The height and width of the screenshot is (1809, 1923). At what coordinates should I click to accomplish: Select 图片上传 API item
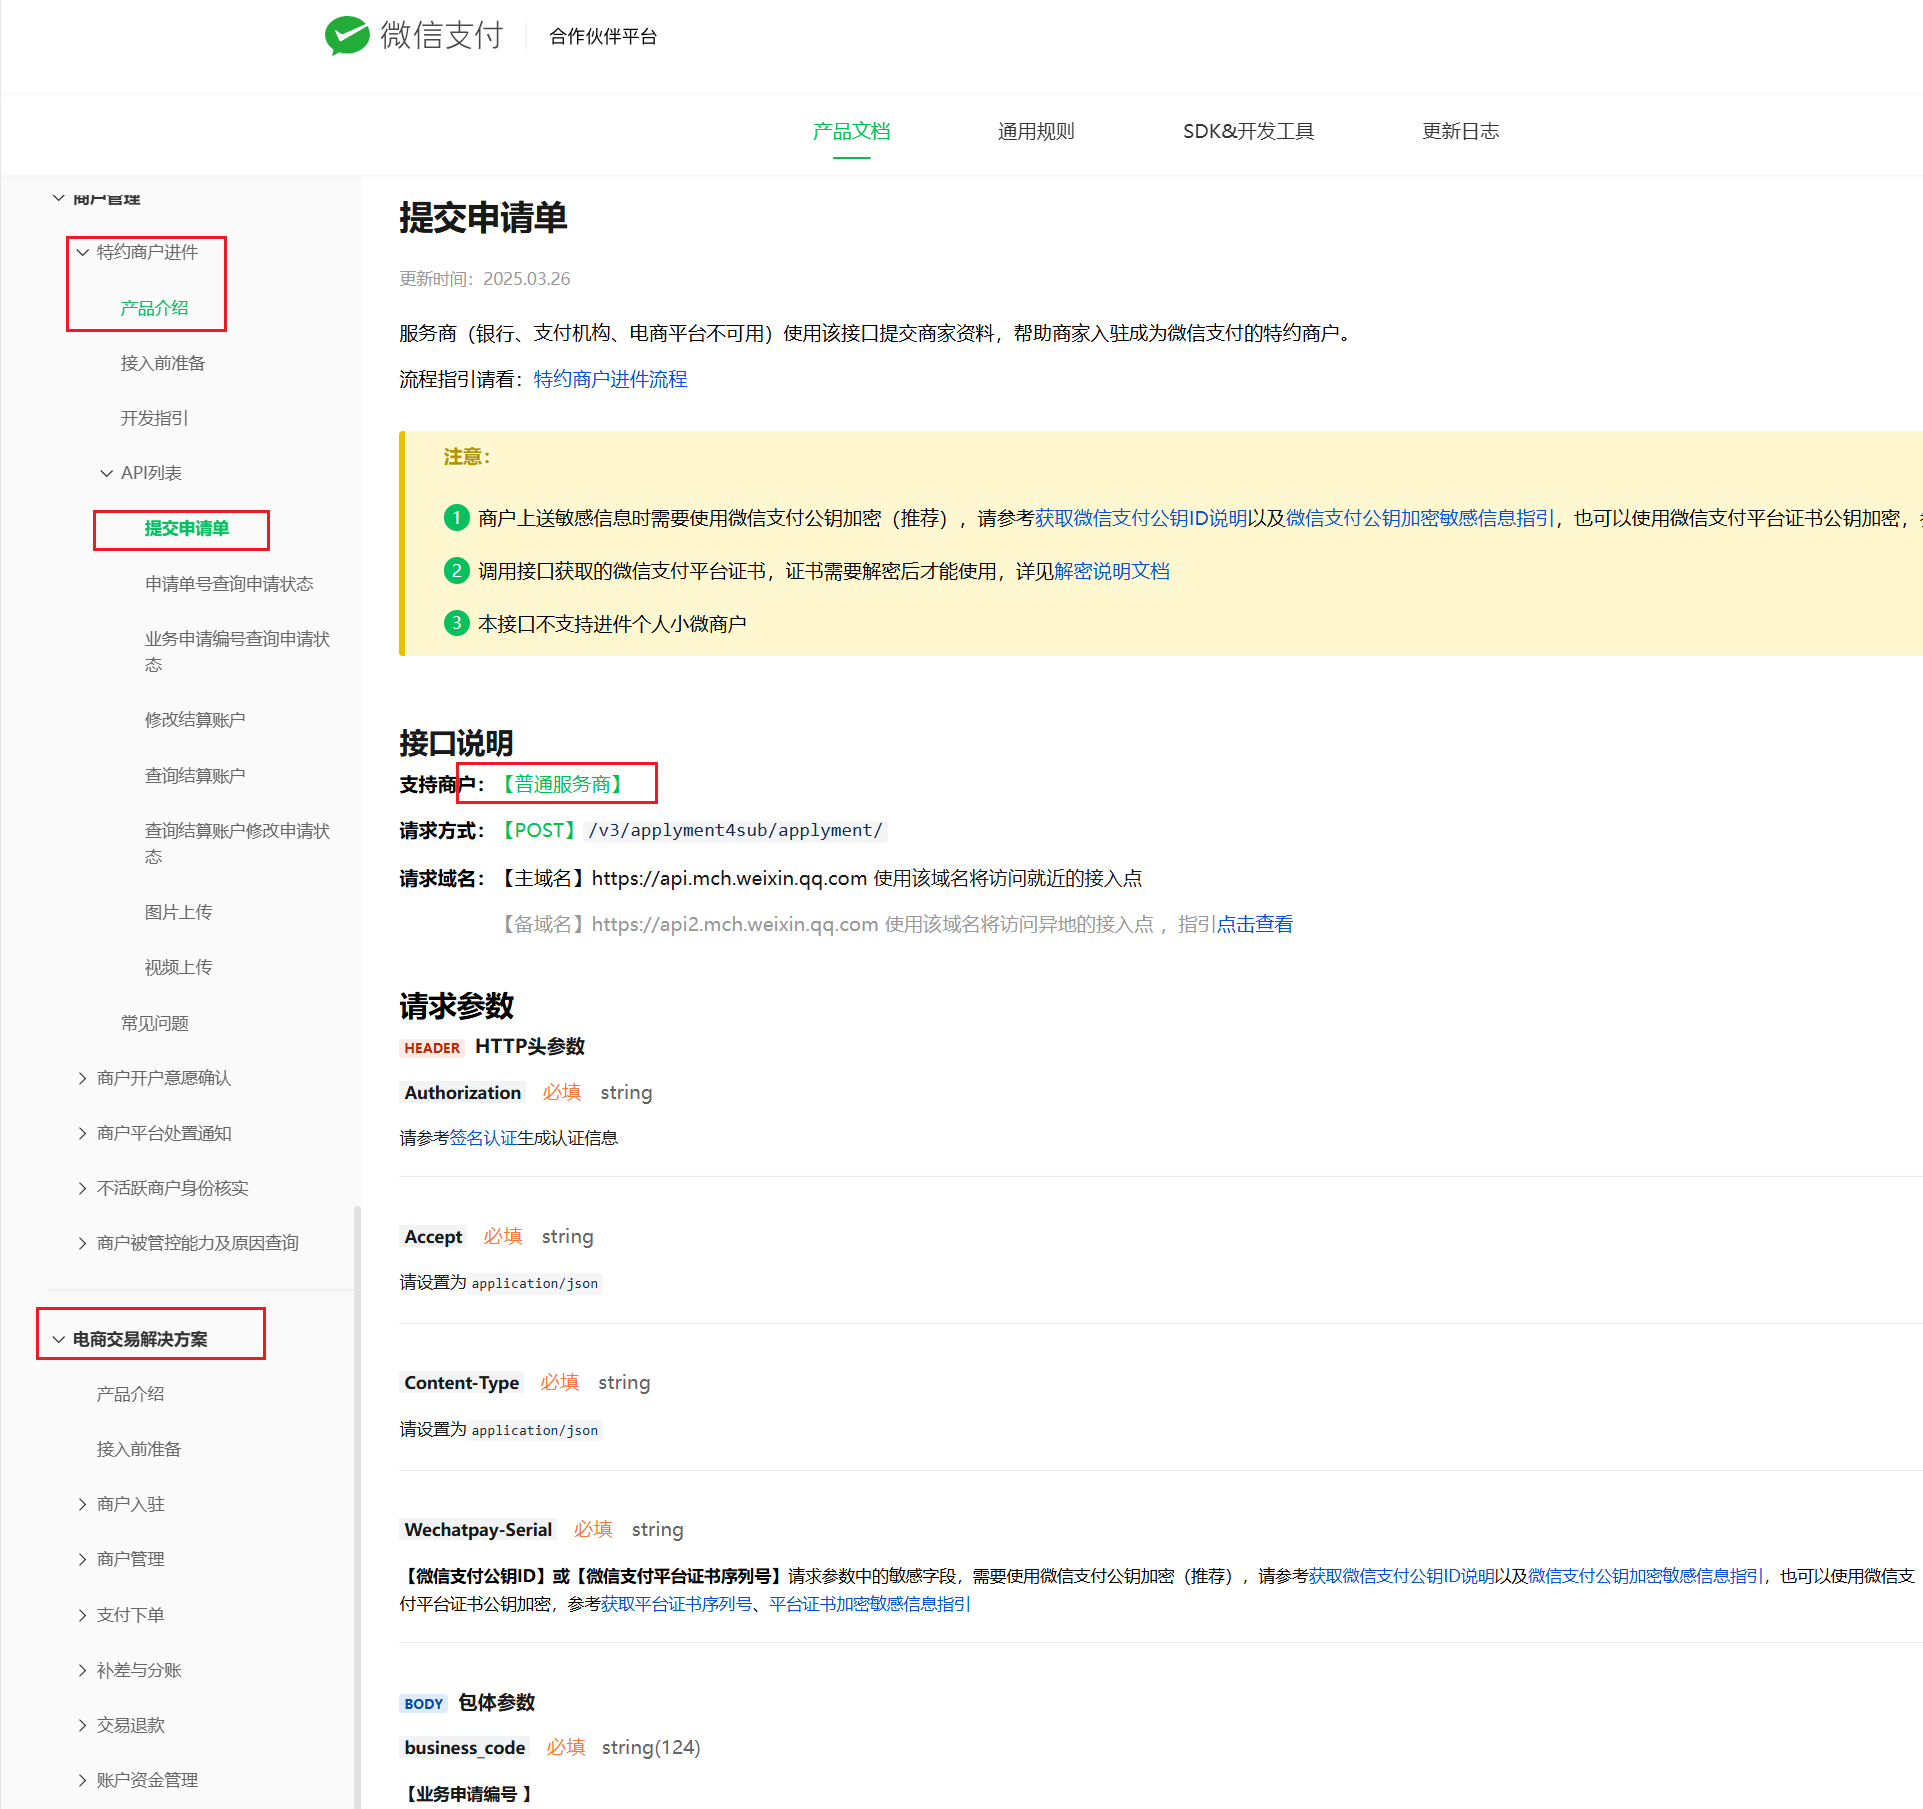178,912
